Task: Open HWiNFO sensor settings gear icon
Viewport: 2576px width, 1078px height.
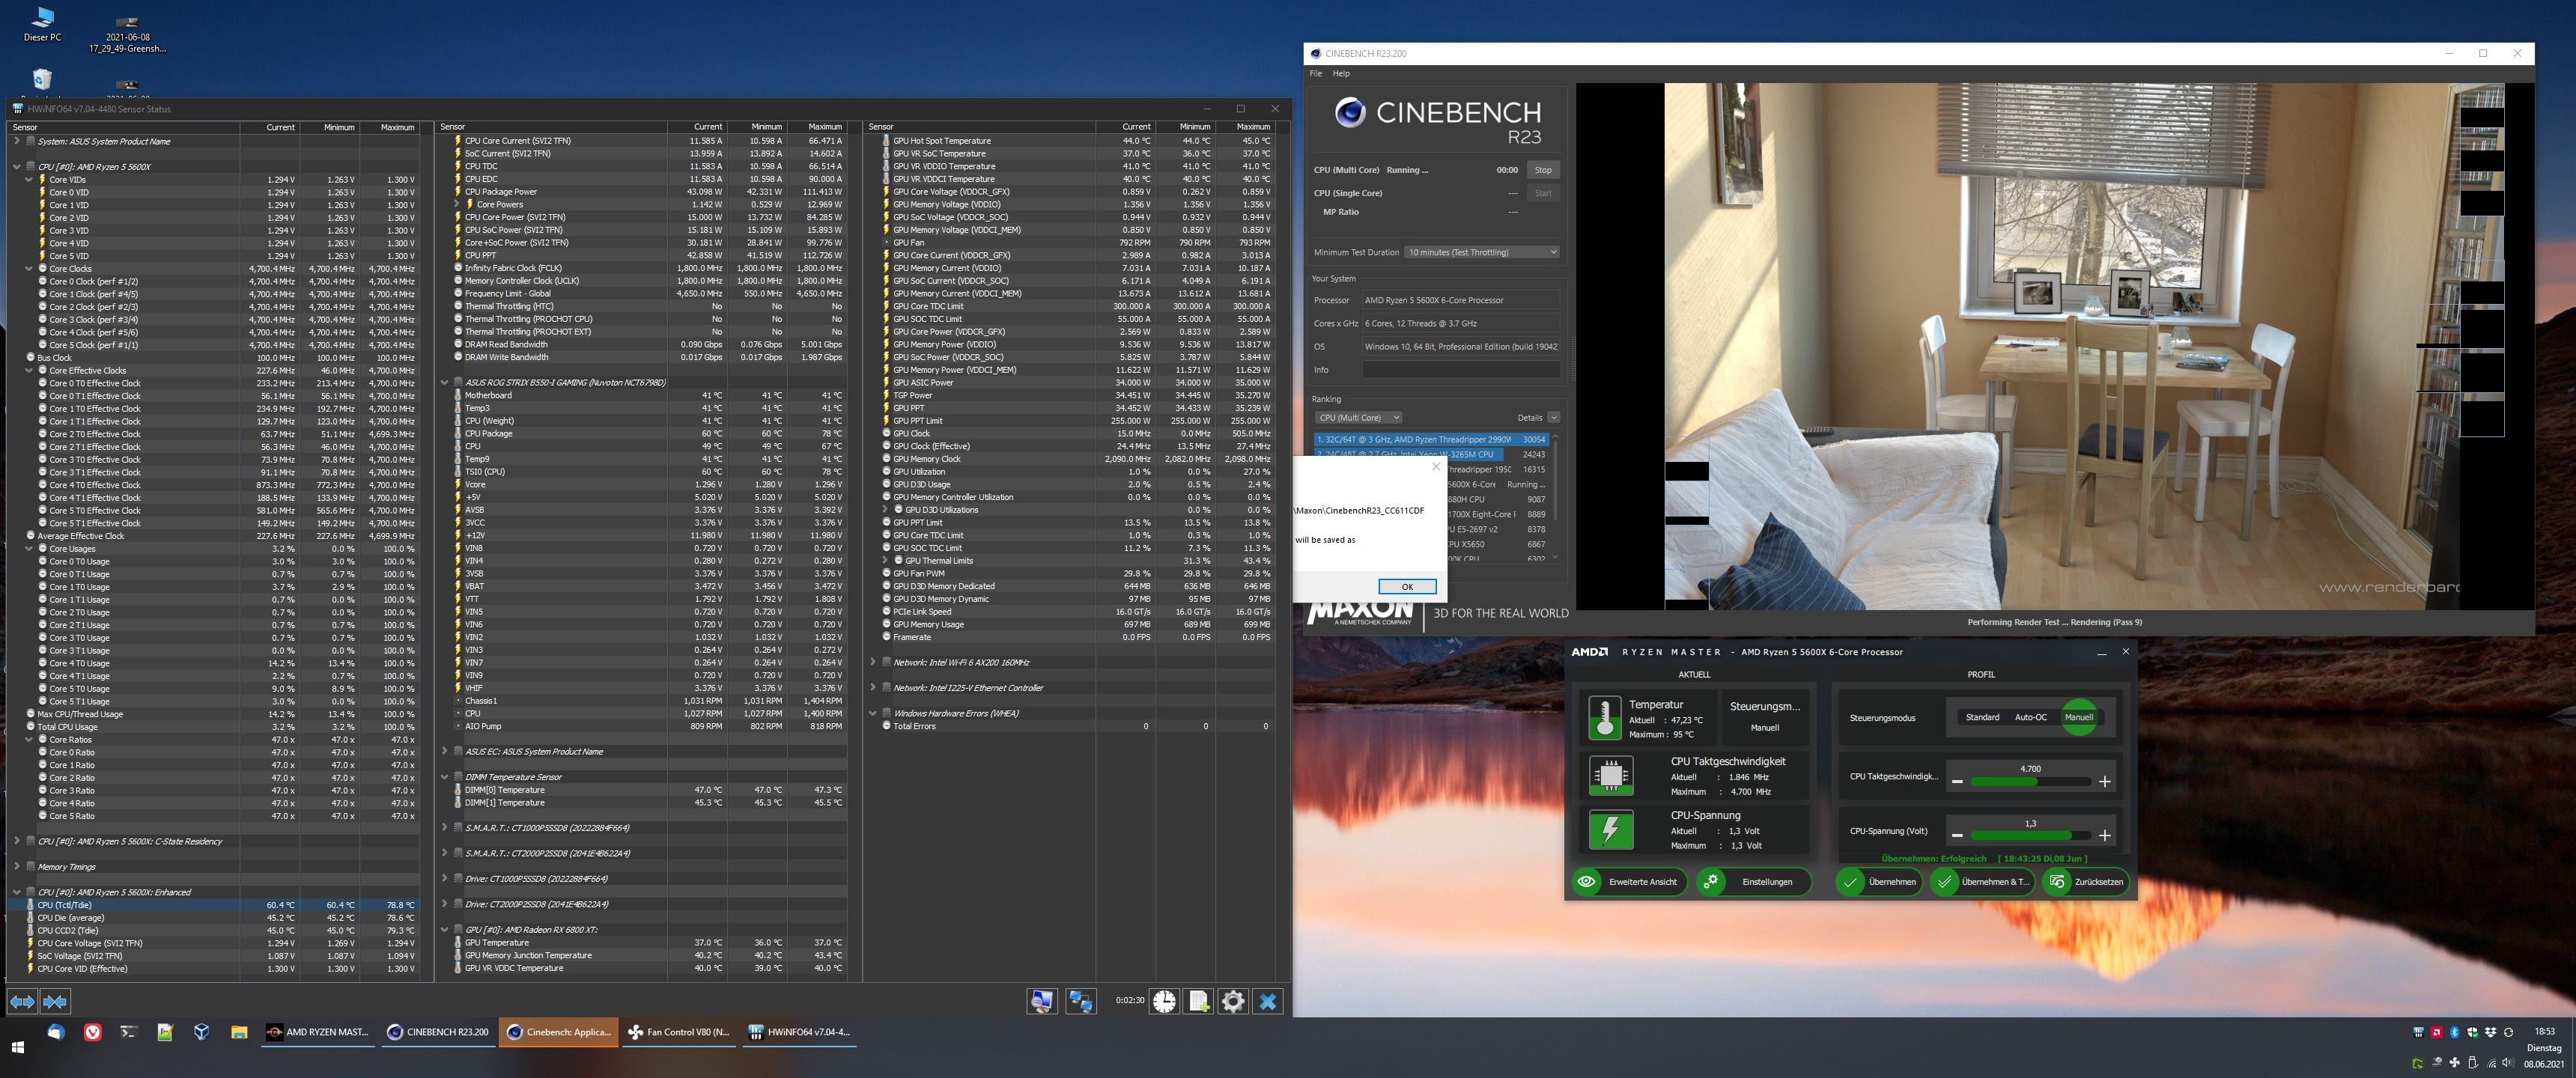Action: coord(1233,1001)
